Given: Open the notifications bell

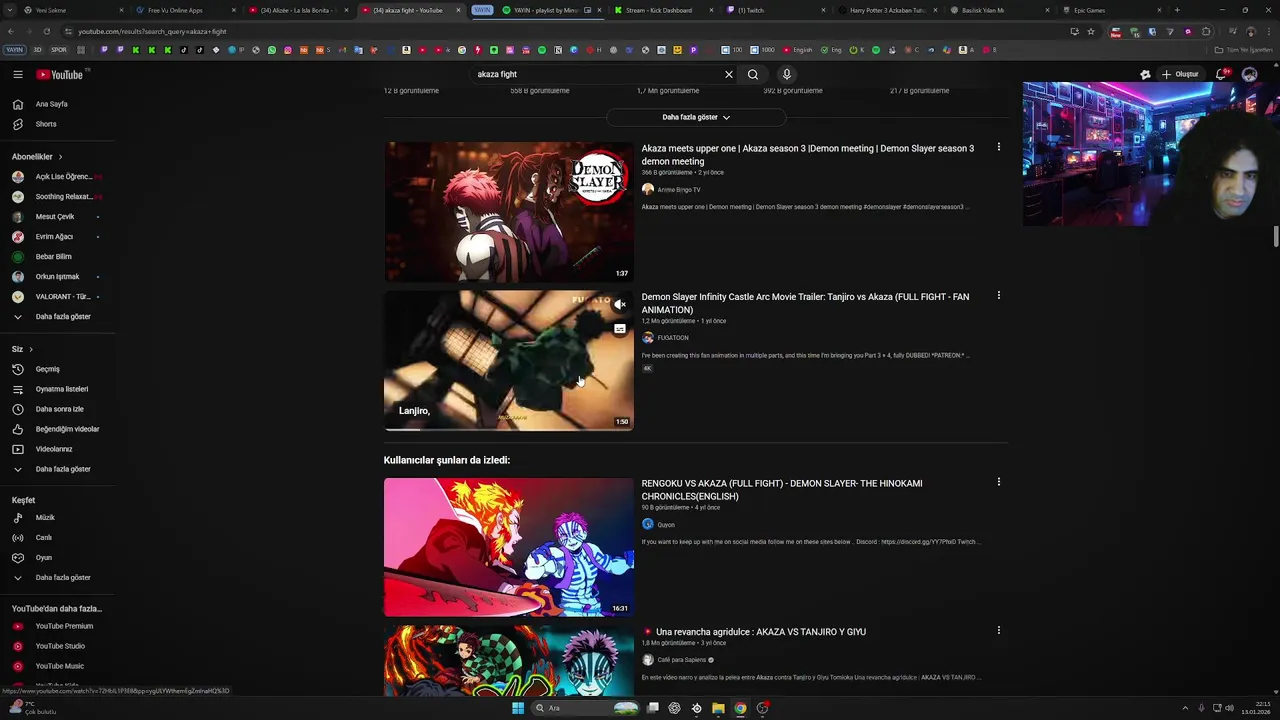Looking at the screenshot, I should tap(1222, 74).
